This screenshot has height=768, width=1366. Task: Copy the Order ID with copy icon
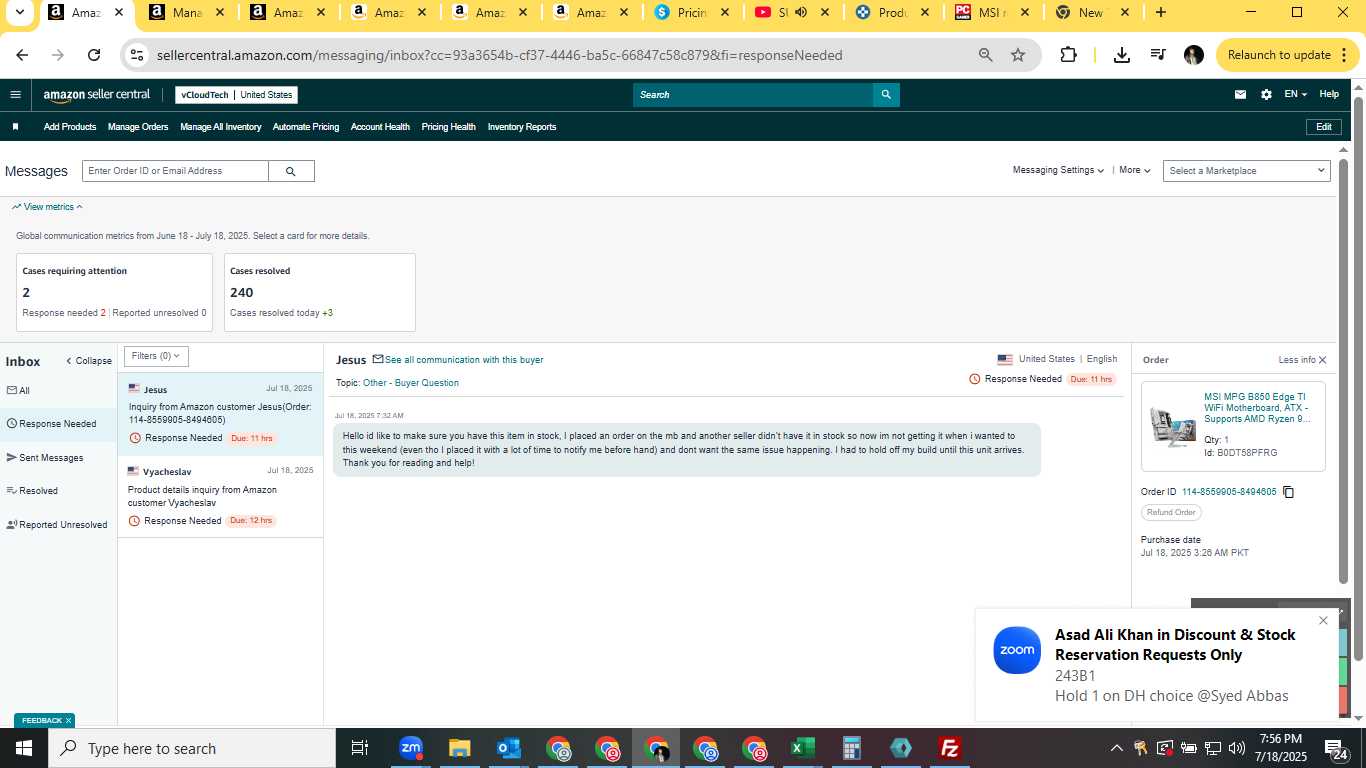click(1288, 492)
